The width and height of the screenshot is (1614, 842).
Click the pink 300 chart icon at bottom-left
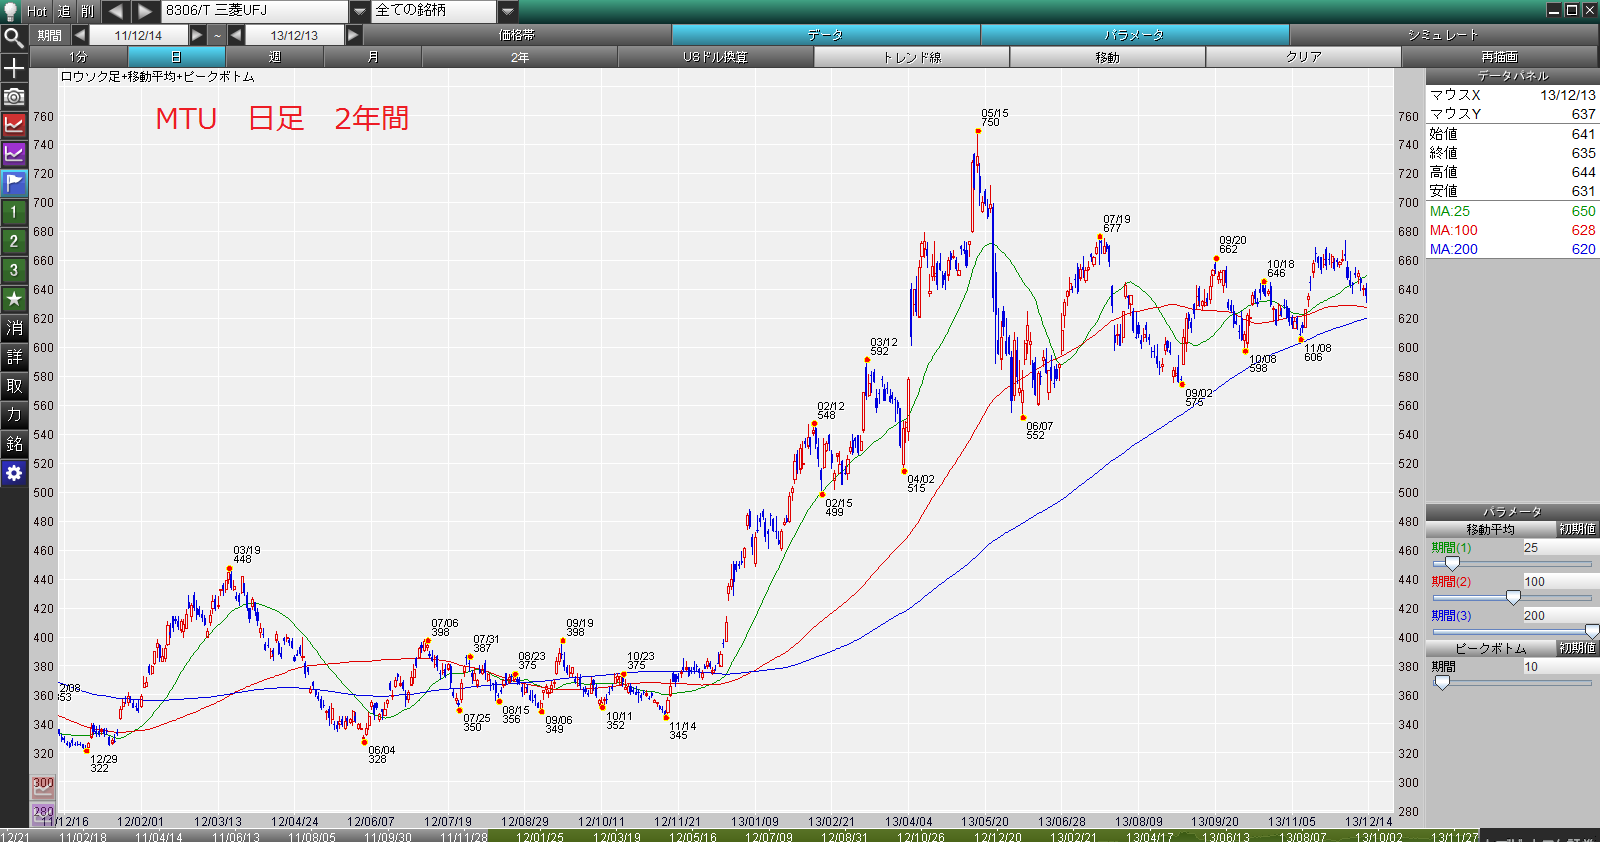43,787
